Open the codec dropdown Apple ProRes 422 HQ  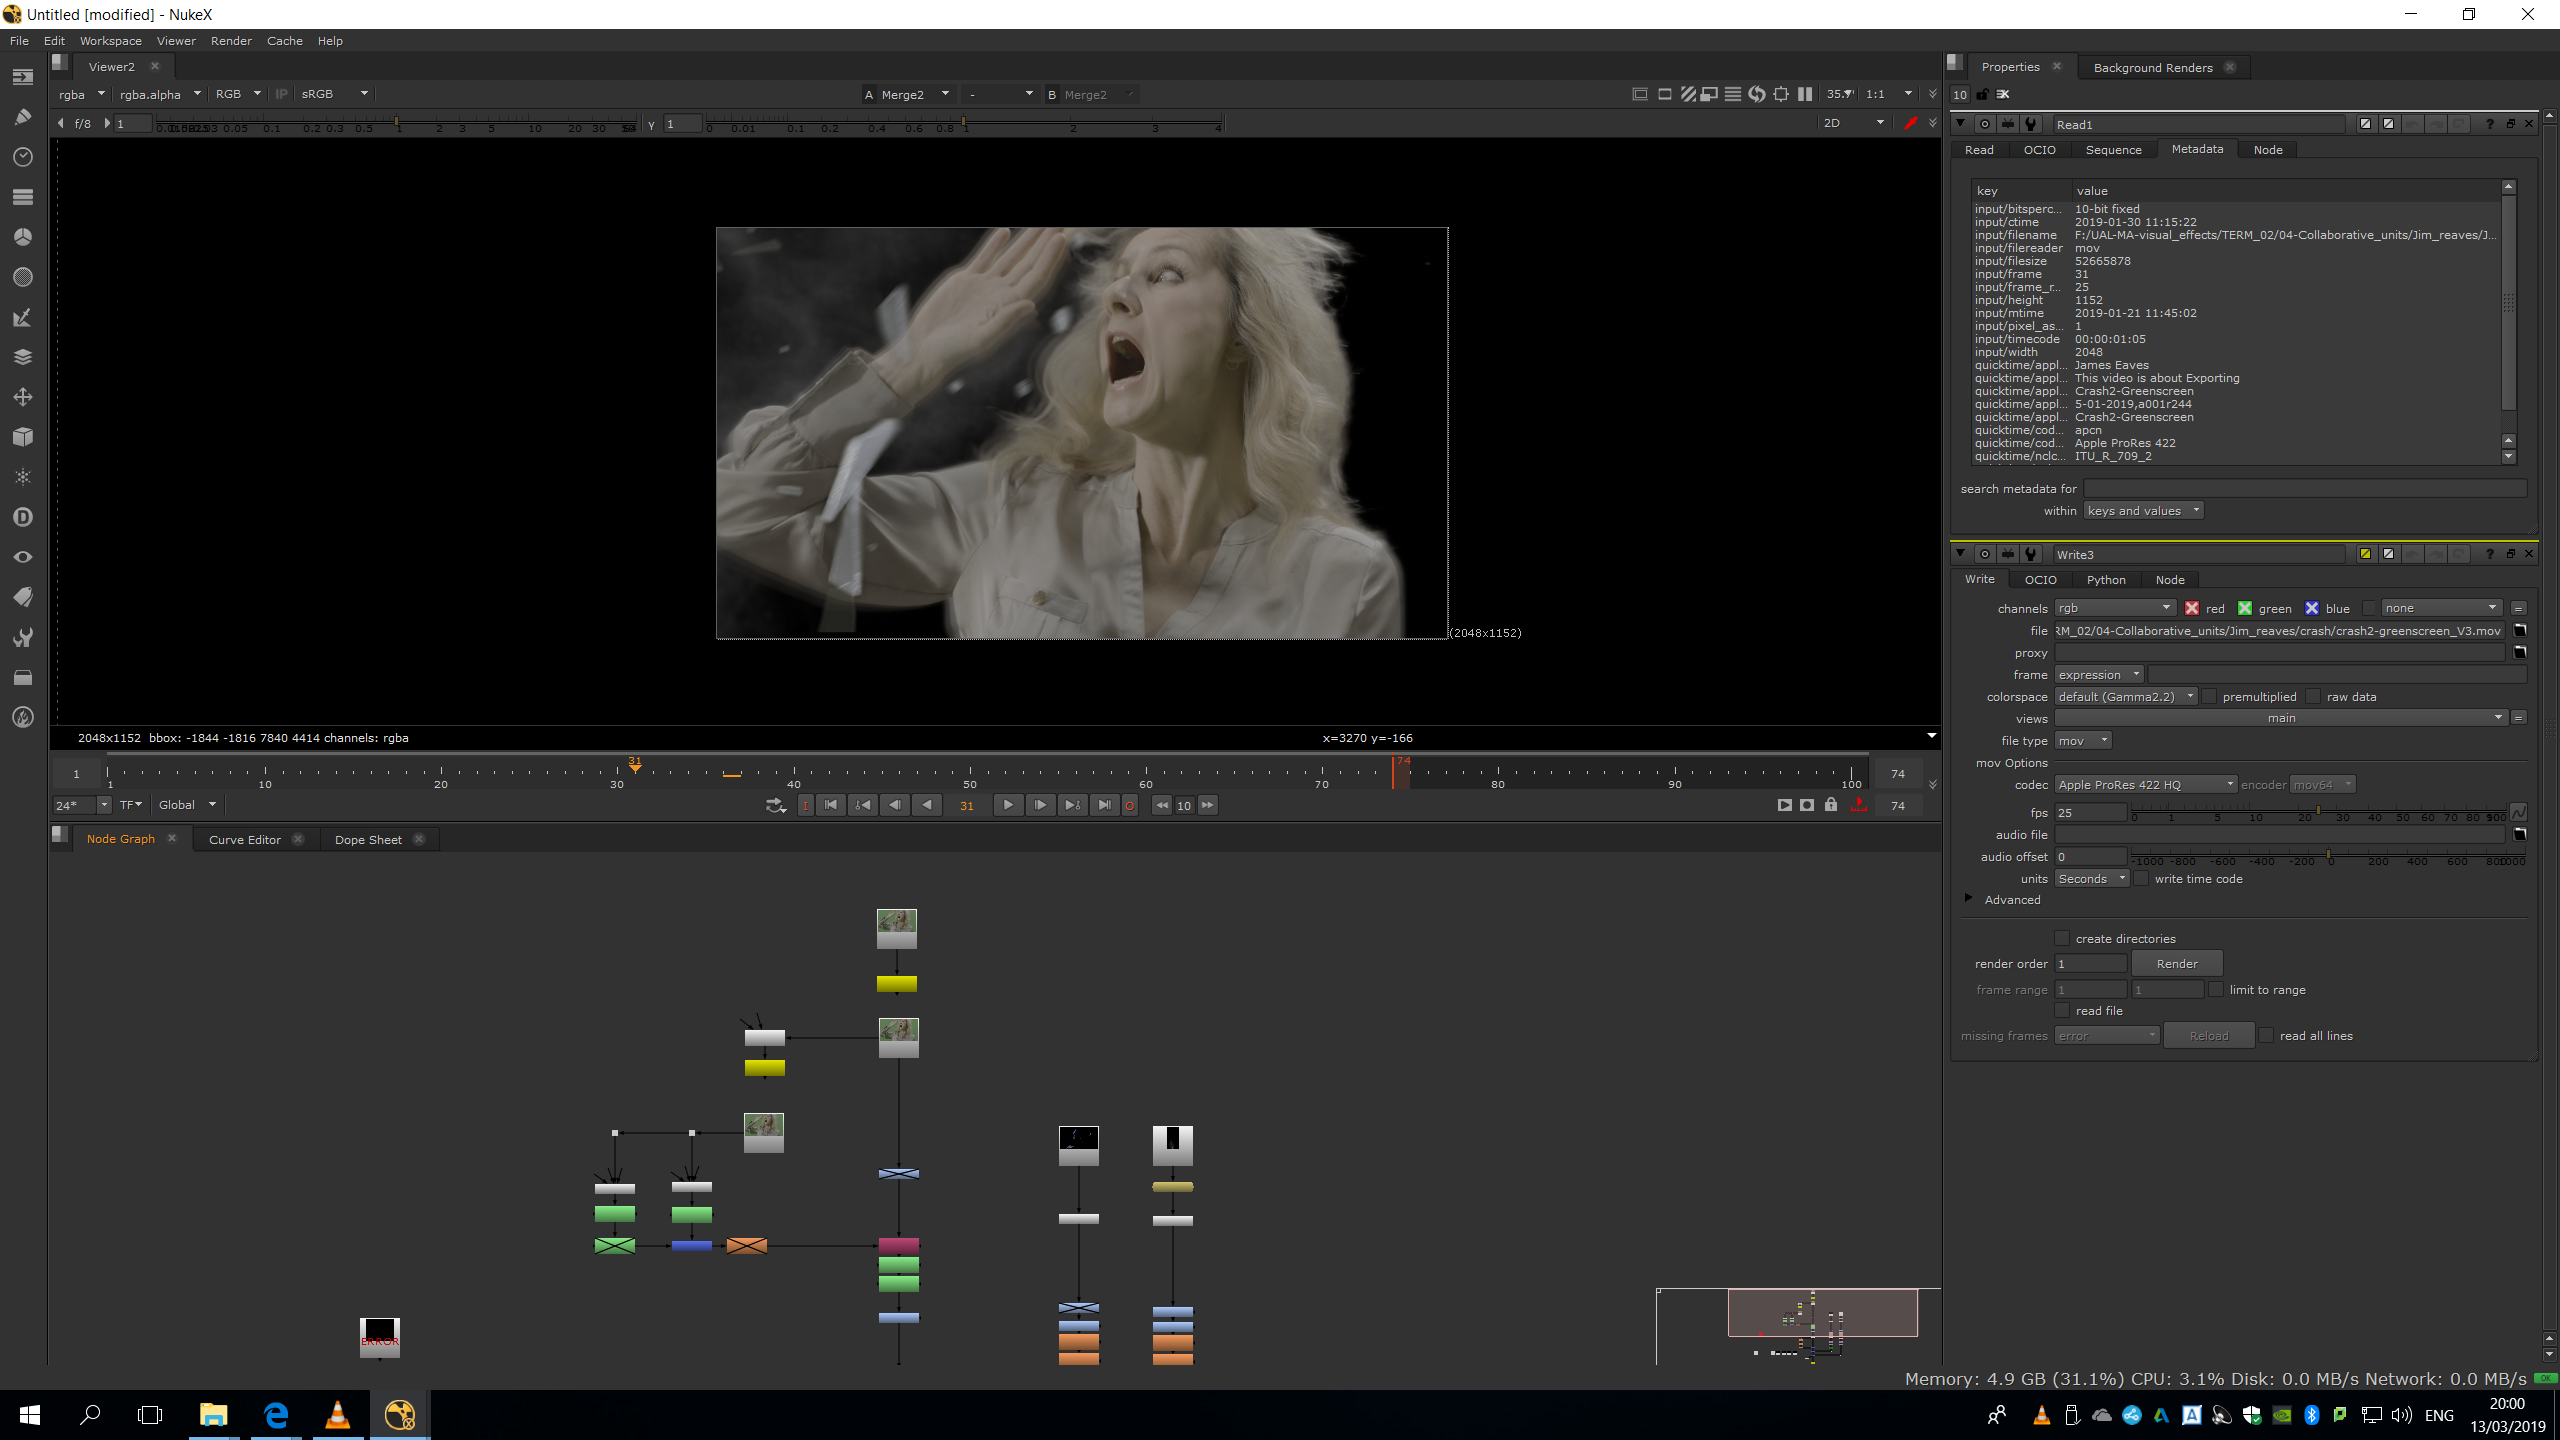coord(2145,785)
